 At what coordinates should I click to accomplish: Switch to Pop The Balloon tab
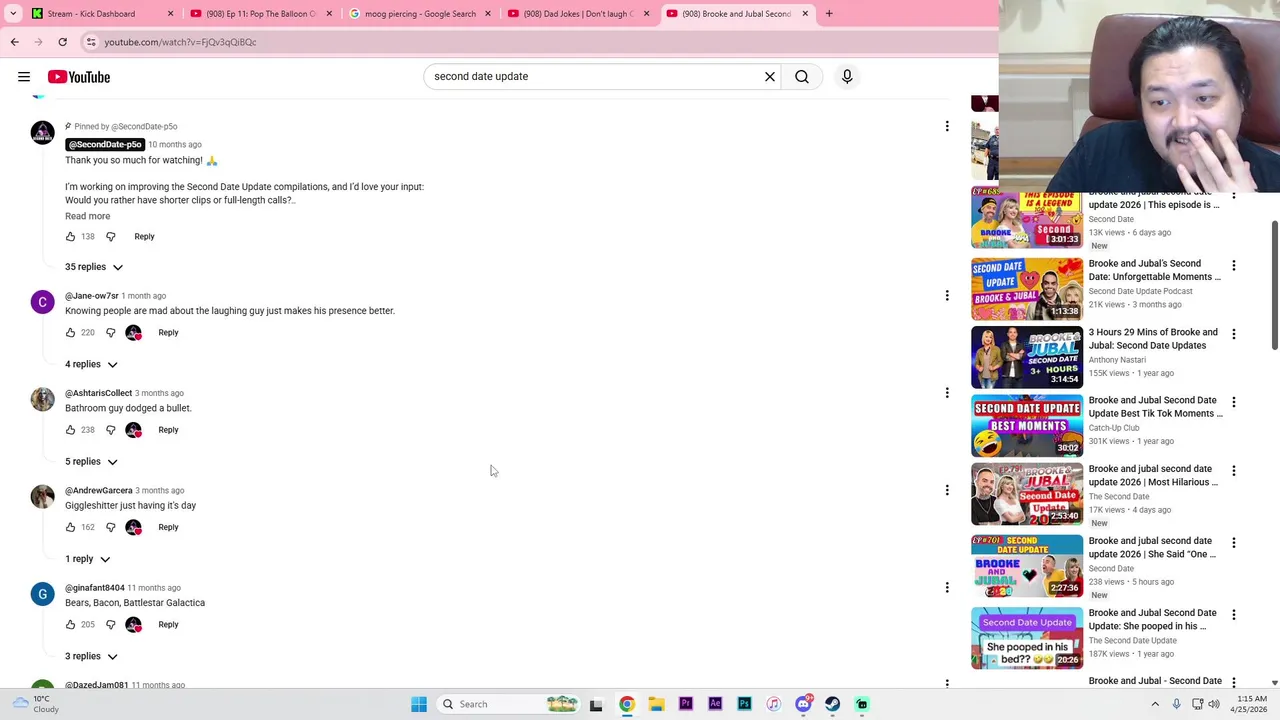pyautogui.click(x=260, y=14)
